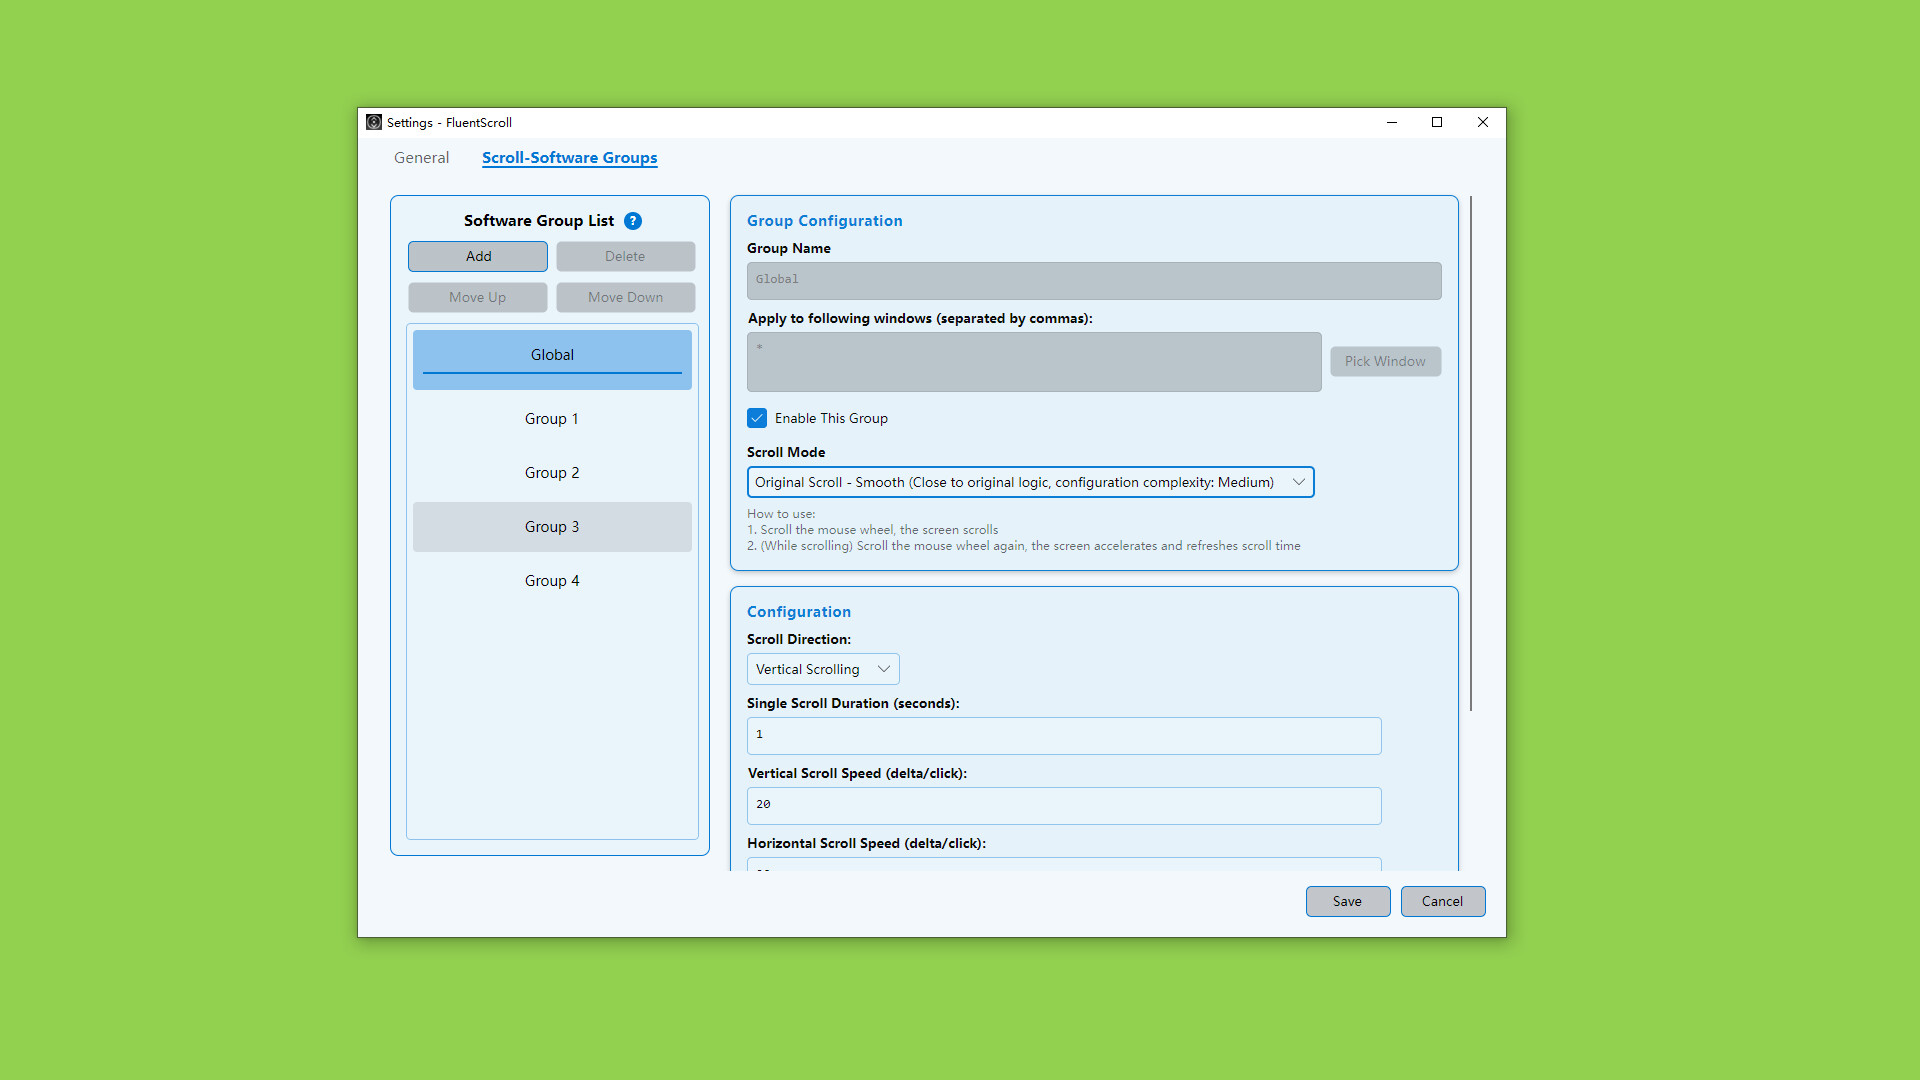
Task: Select Group 2 in the list
Action: tap(552, 473)
